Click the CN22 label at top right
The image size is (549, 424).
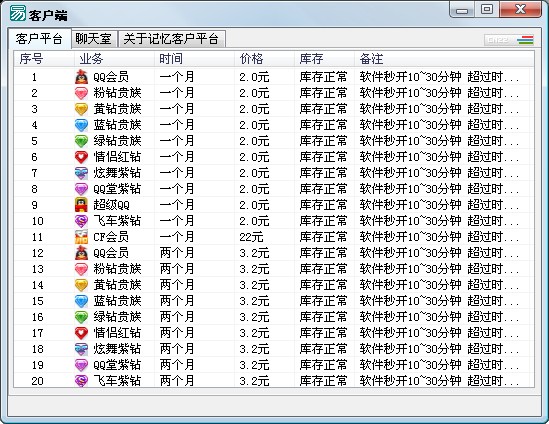pos(498,40)
